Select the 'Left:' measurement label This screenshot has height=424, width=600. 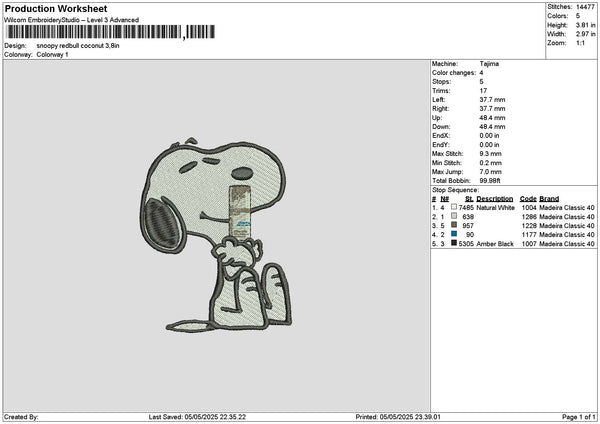click(439, 100)
